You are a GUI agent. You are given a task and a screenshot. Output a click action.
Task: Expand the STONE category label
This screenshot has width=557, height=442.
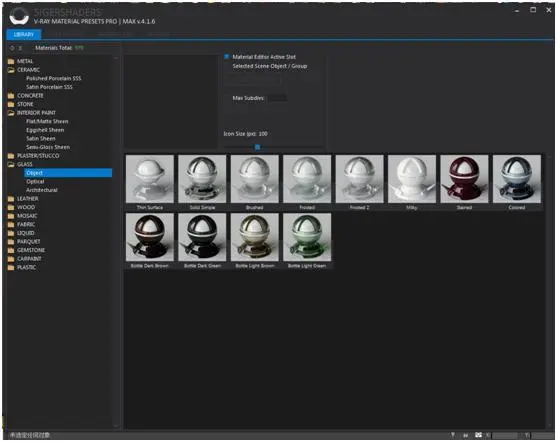(25, 104)
